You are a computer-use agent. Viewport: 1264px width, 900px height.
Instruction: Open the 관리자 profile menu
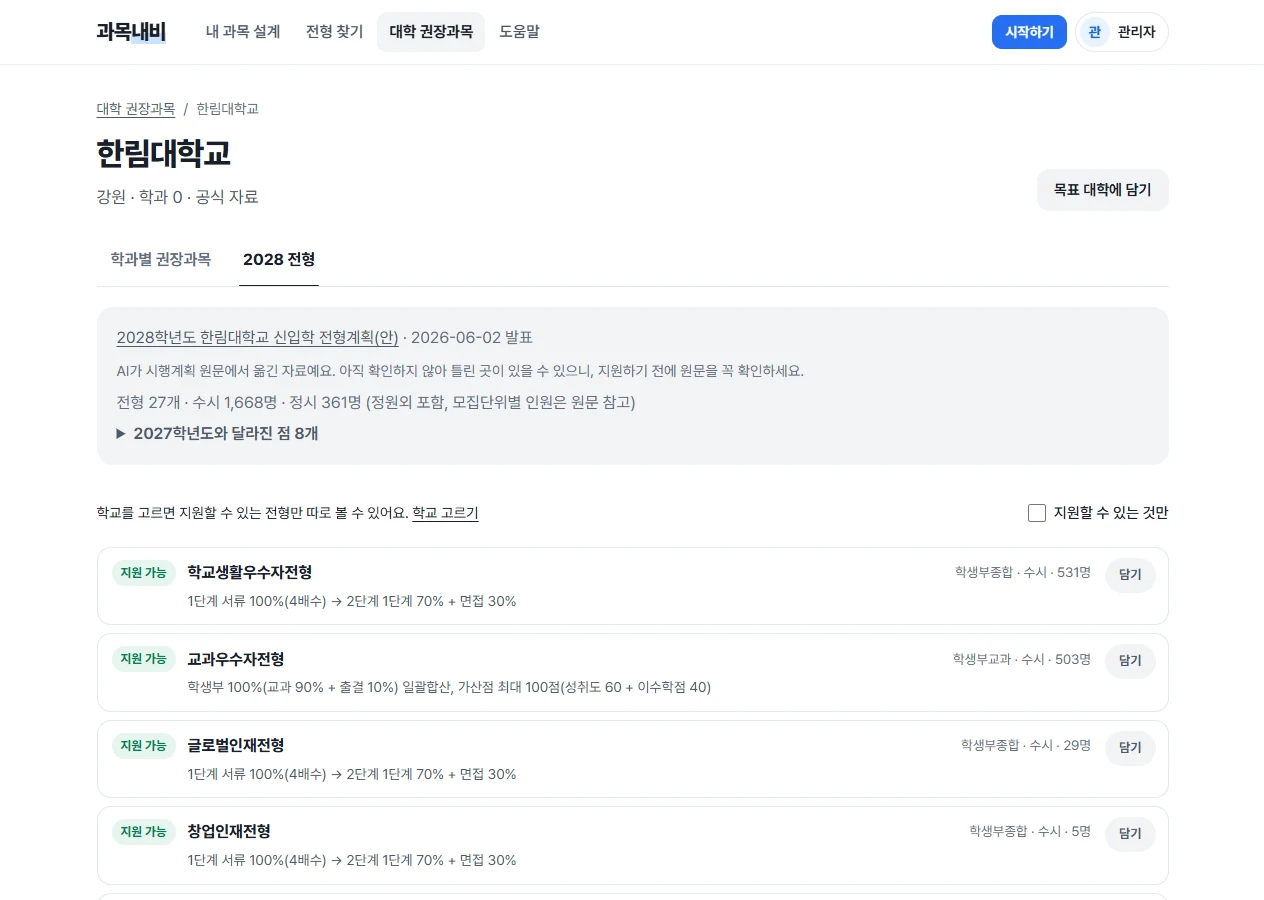(x=1122, y=32)
